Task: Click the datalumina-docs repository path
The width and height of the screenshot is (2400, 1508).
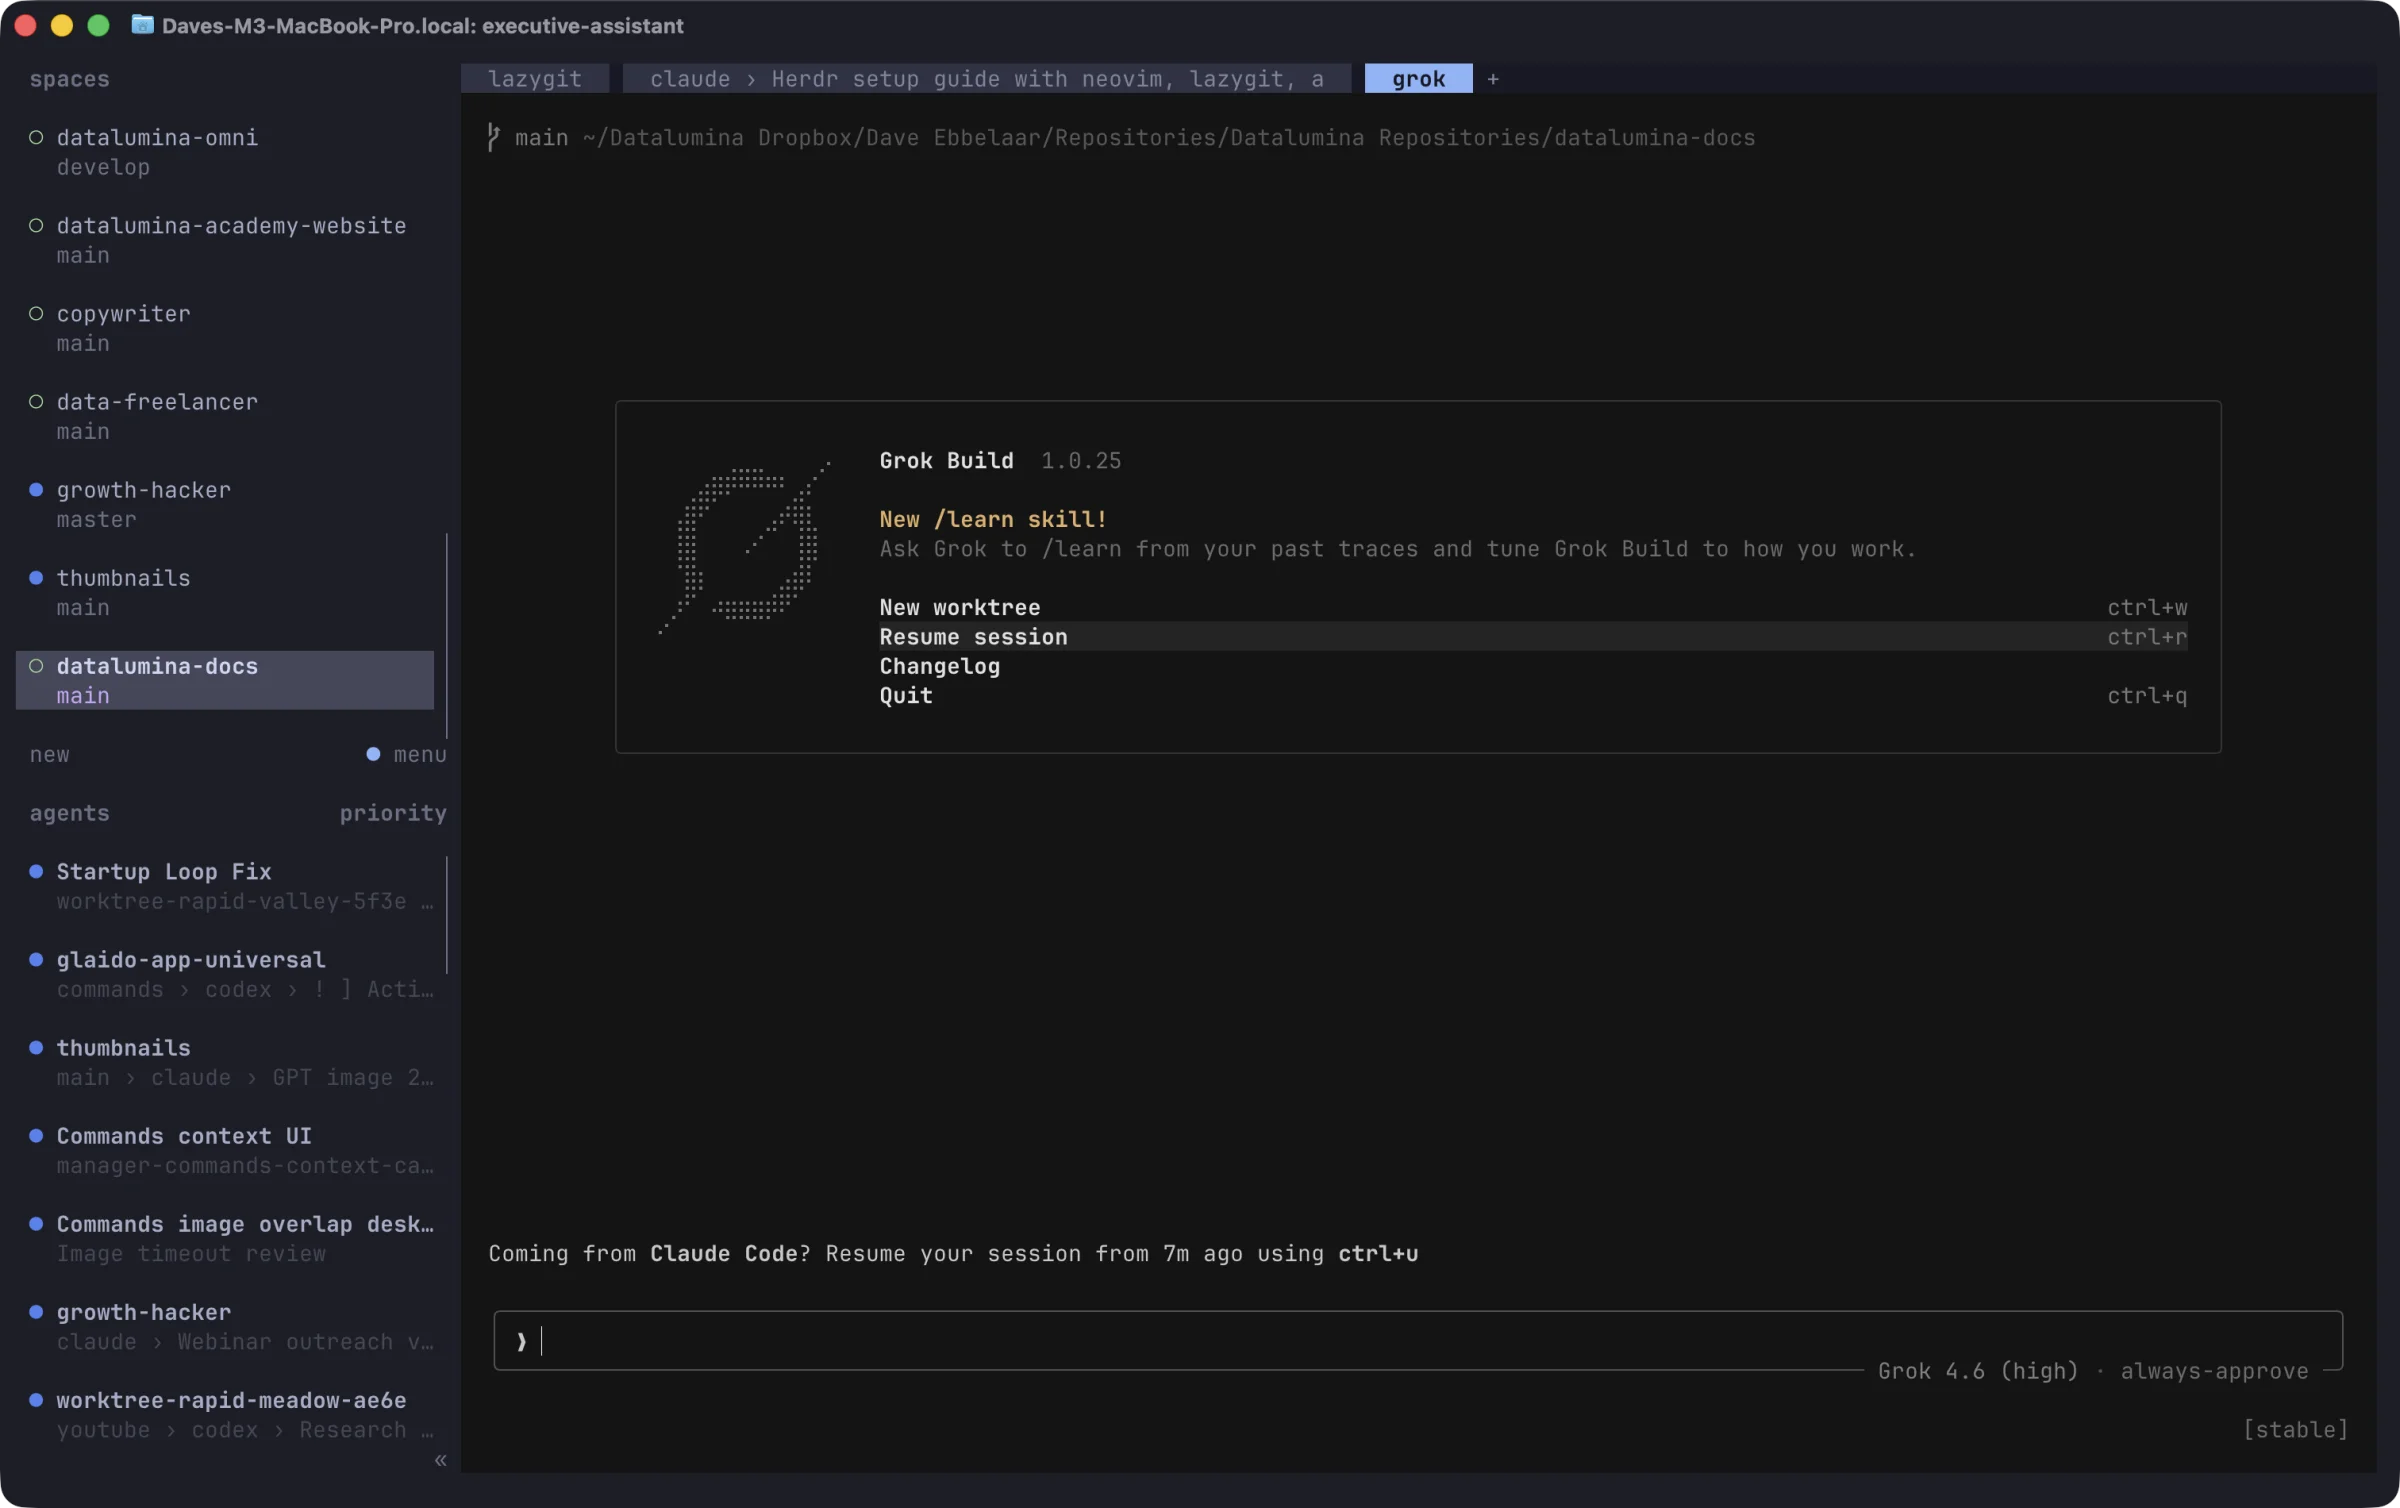Action: coord(1168,137)
